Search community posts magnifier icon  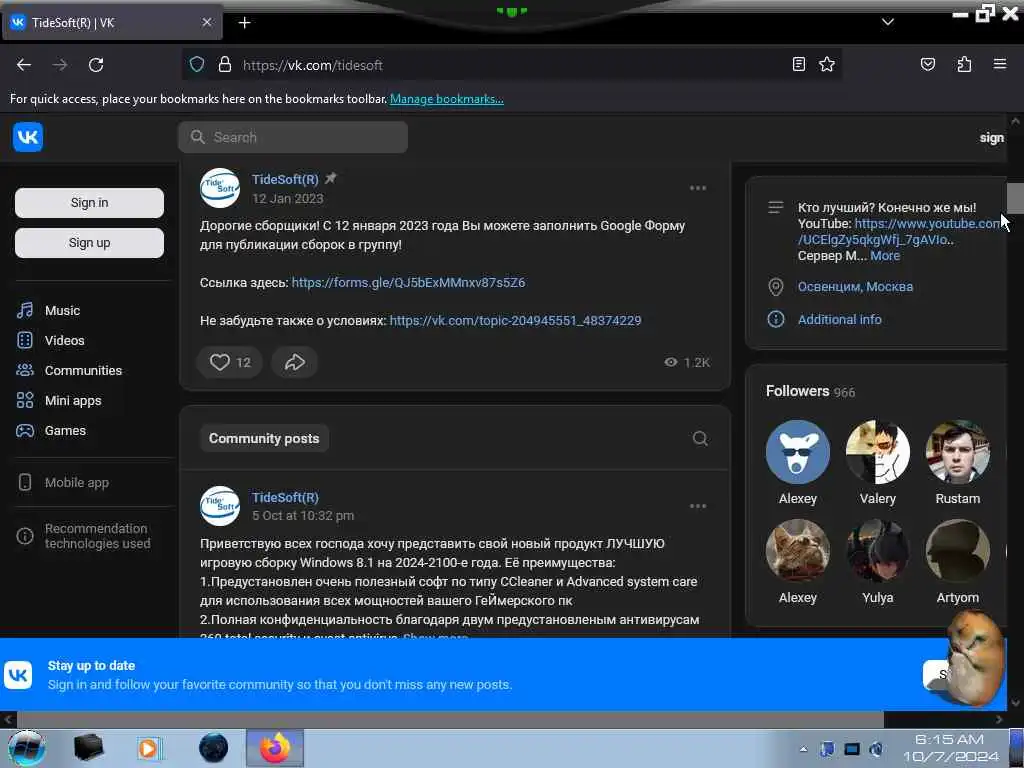(699, 438)
